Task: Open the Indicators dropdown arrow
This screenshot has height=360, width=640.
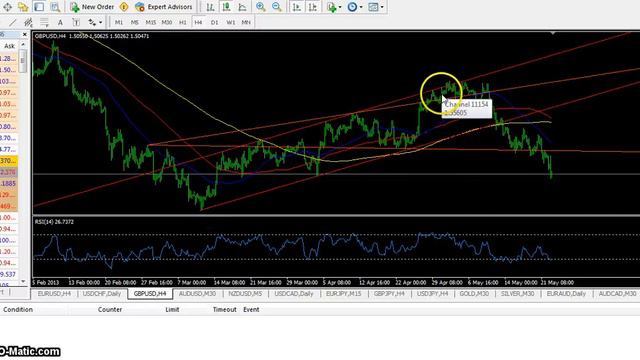Action: click(x=340, y=7)
